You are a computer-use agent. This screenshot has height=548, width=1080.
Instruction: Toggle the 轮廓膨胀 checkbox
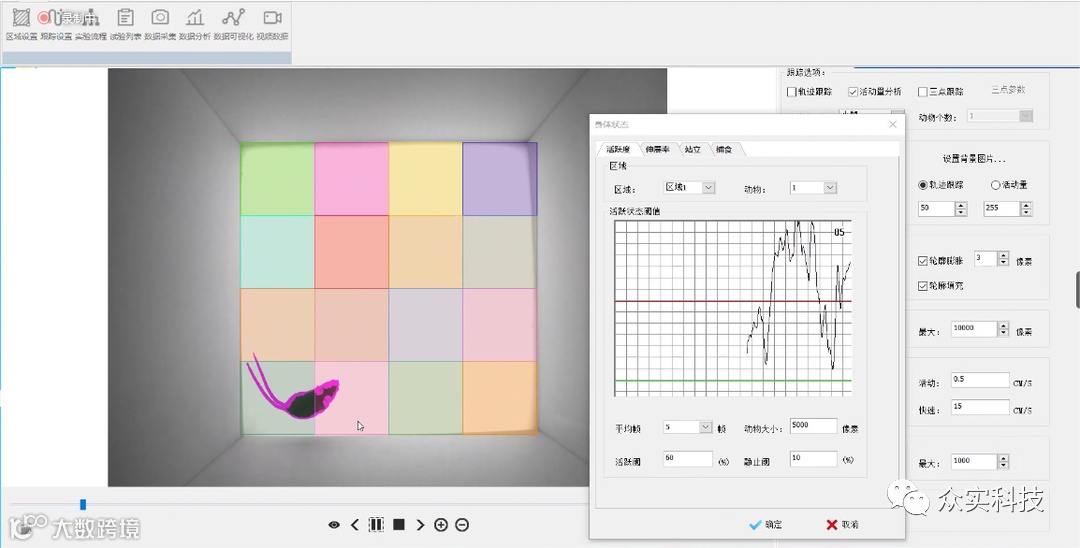coord(923,261)
